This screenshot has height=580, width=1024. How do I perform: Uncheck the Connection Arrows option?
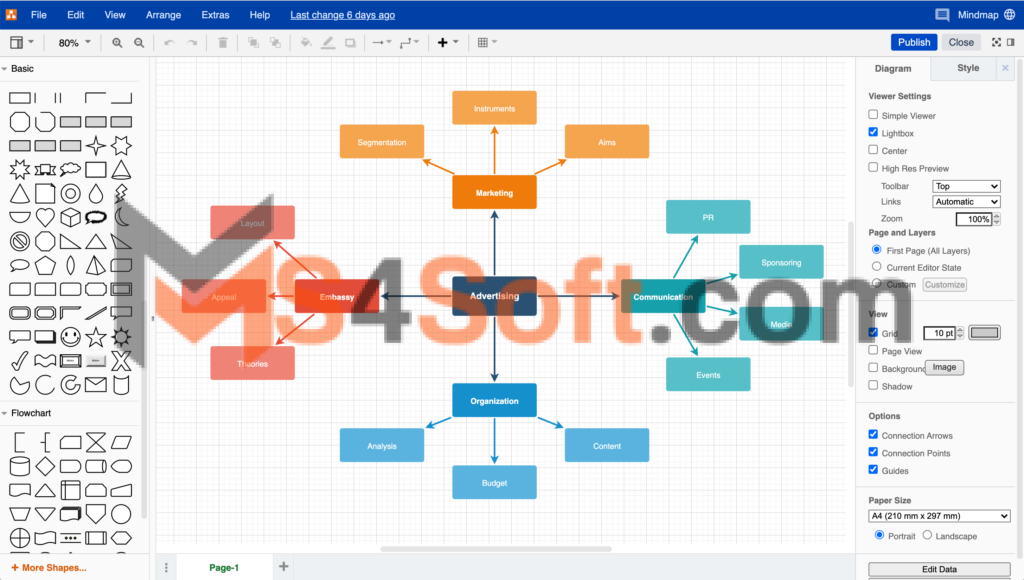pos(873,435)
